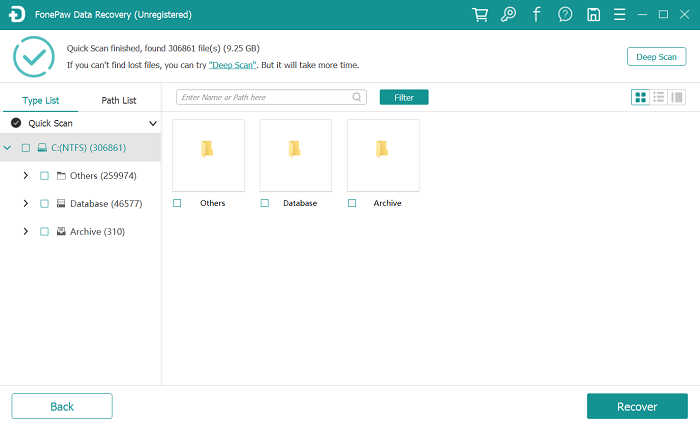Click the key register icon
Viewport: 700px width, 430px height.
(x=508, y=15)
